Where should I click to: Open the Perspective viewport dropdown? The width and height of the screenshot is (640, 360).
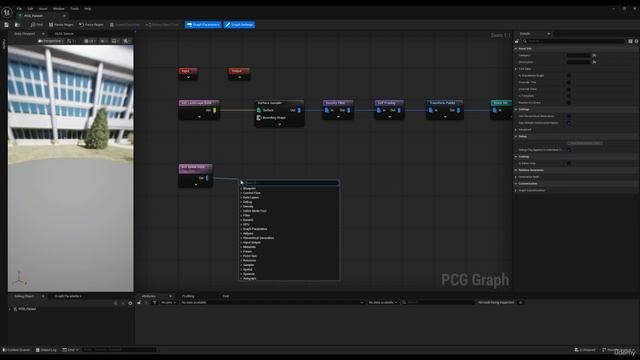point(50,41)
